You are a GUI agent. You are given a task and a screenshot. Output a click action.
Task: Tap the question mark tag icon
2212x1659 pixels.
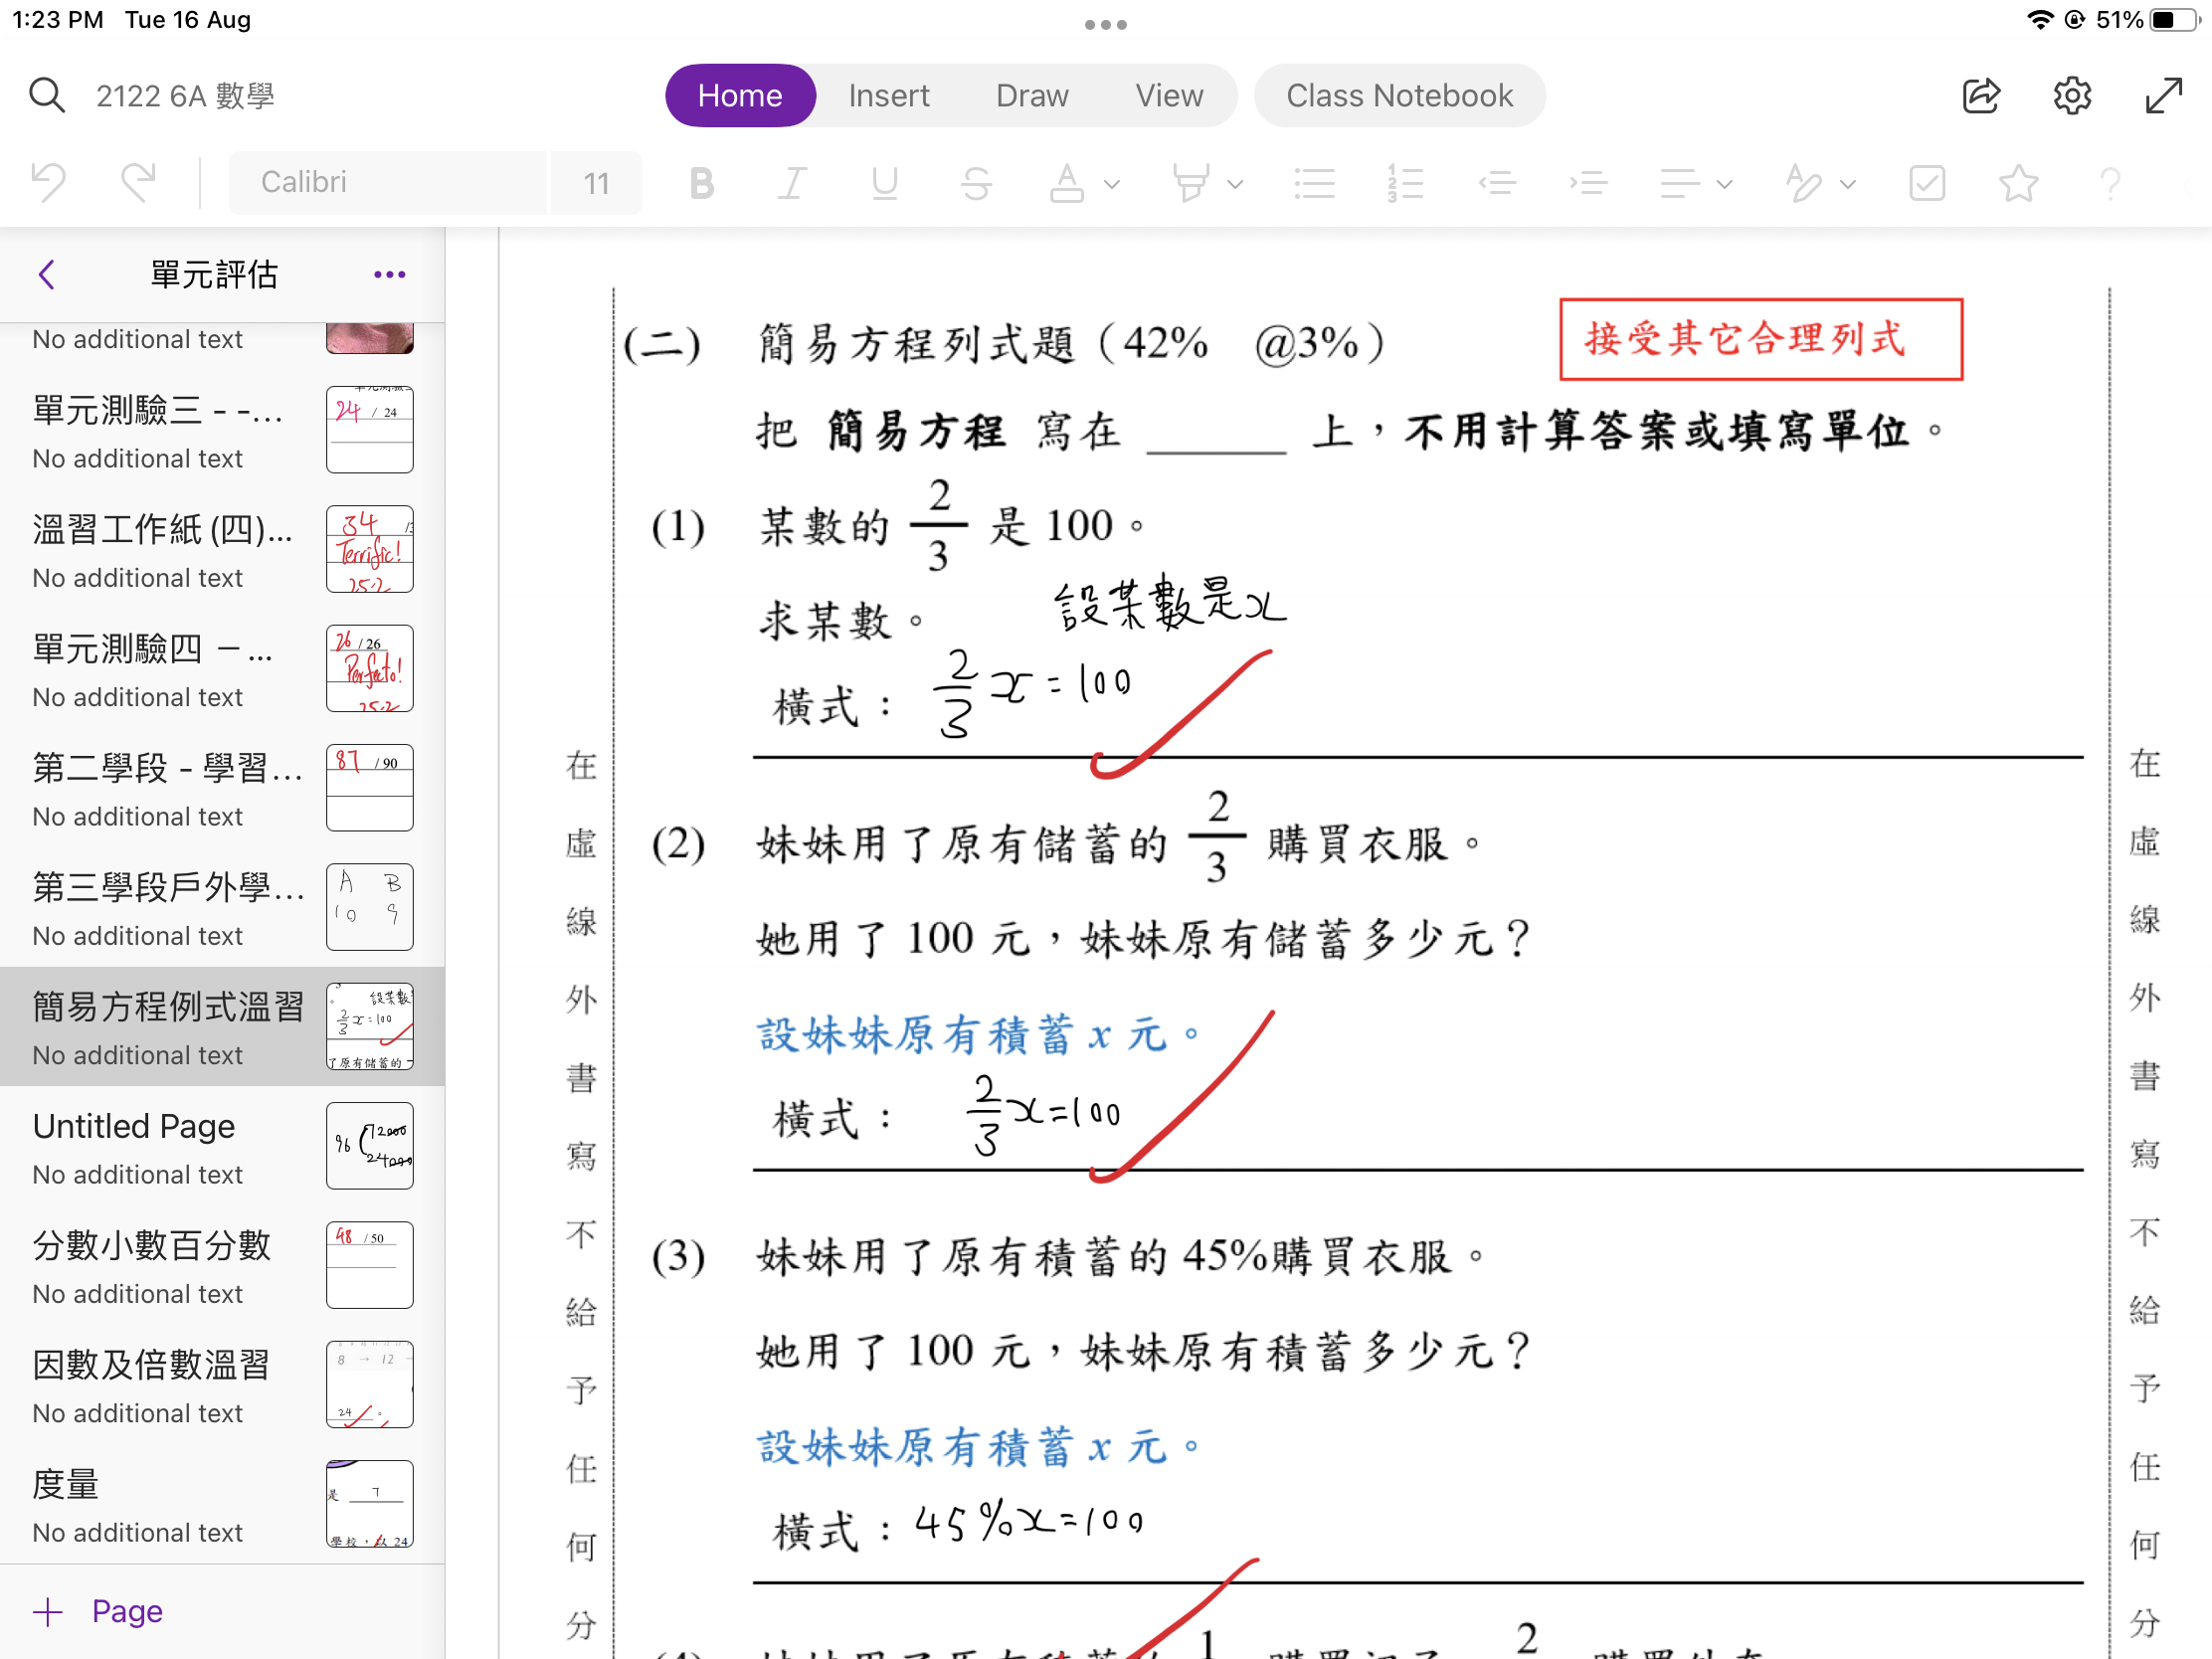pos(2110,183)
